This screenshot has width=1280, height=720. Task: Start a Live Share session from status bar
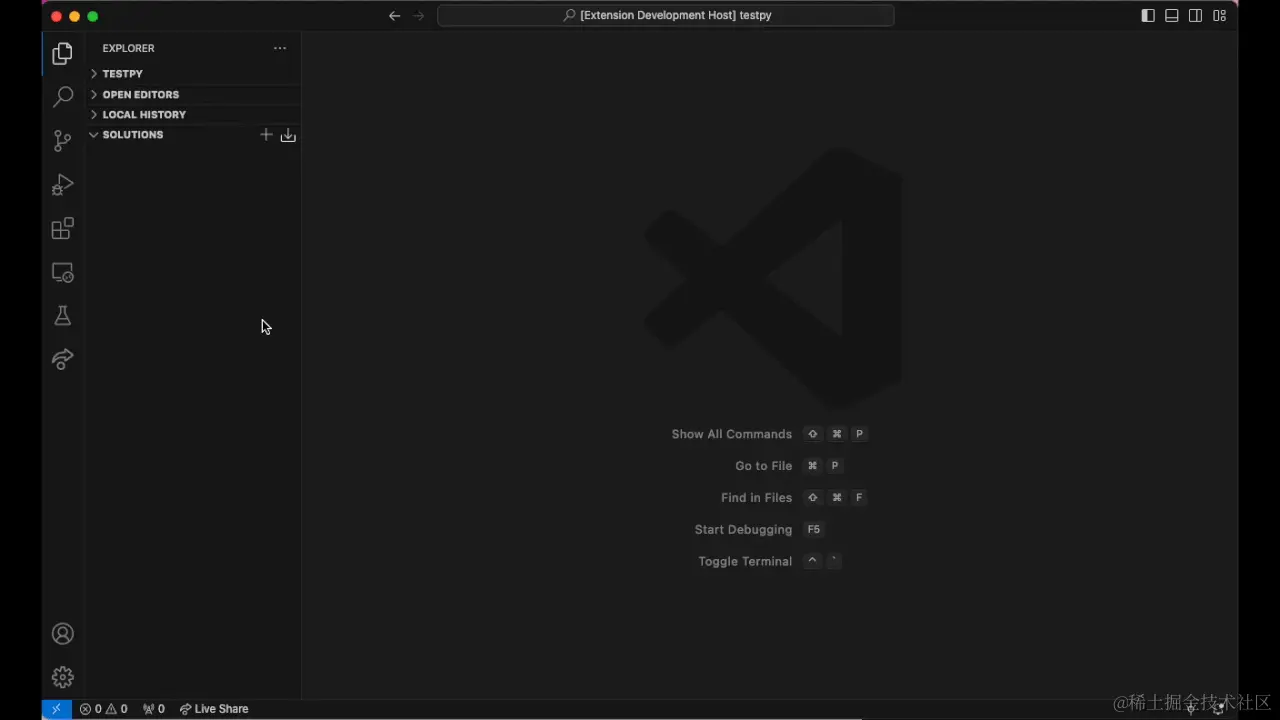click(x=214, y=708)
